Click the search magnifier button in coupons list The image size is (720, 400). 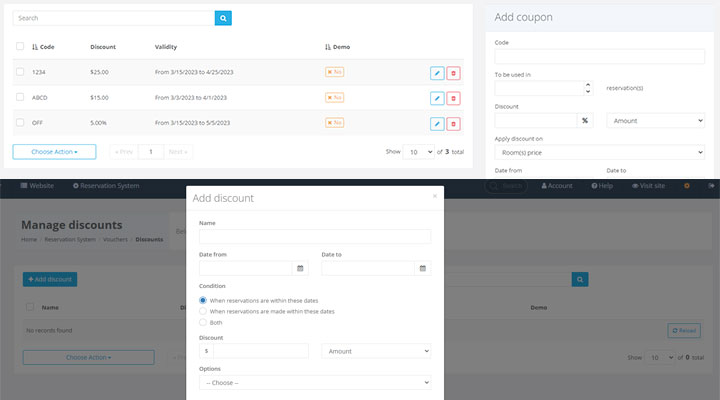[223, 18]
